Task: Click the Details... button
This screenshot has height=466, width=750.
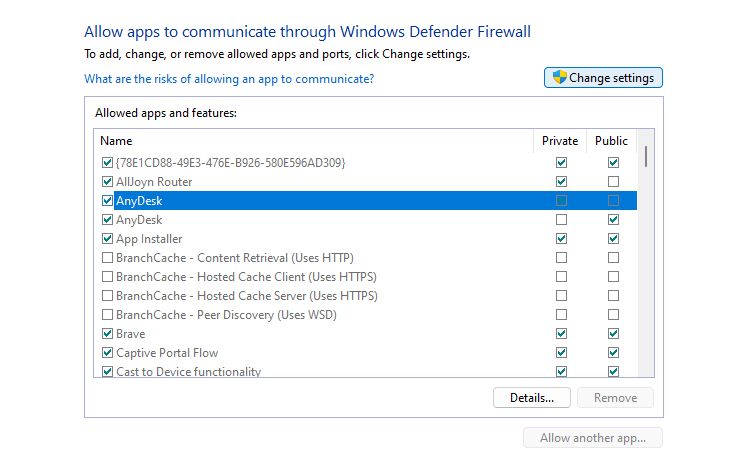Action: click(531, 397)
